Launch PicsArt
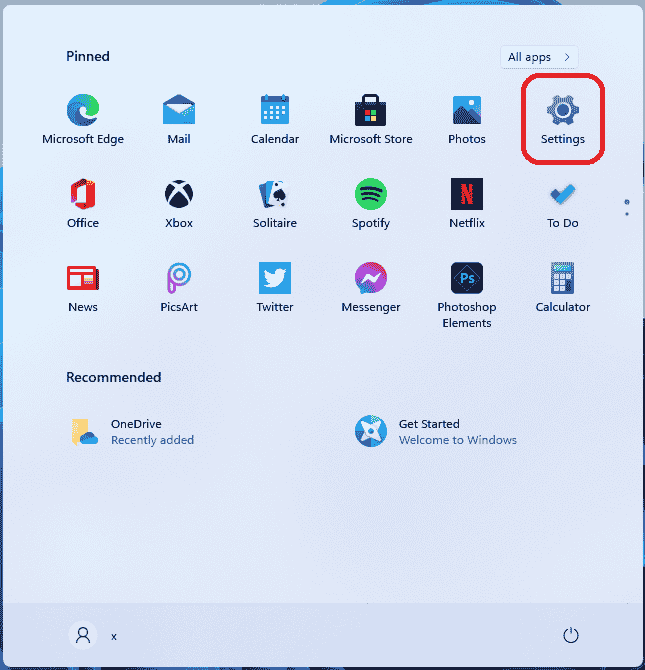Image resolution: width=645 pixels, height=670 pixels. point(179,288)
